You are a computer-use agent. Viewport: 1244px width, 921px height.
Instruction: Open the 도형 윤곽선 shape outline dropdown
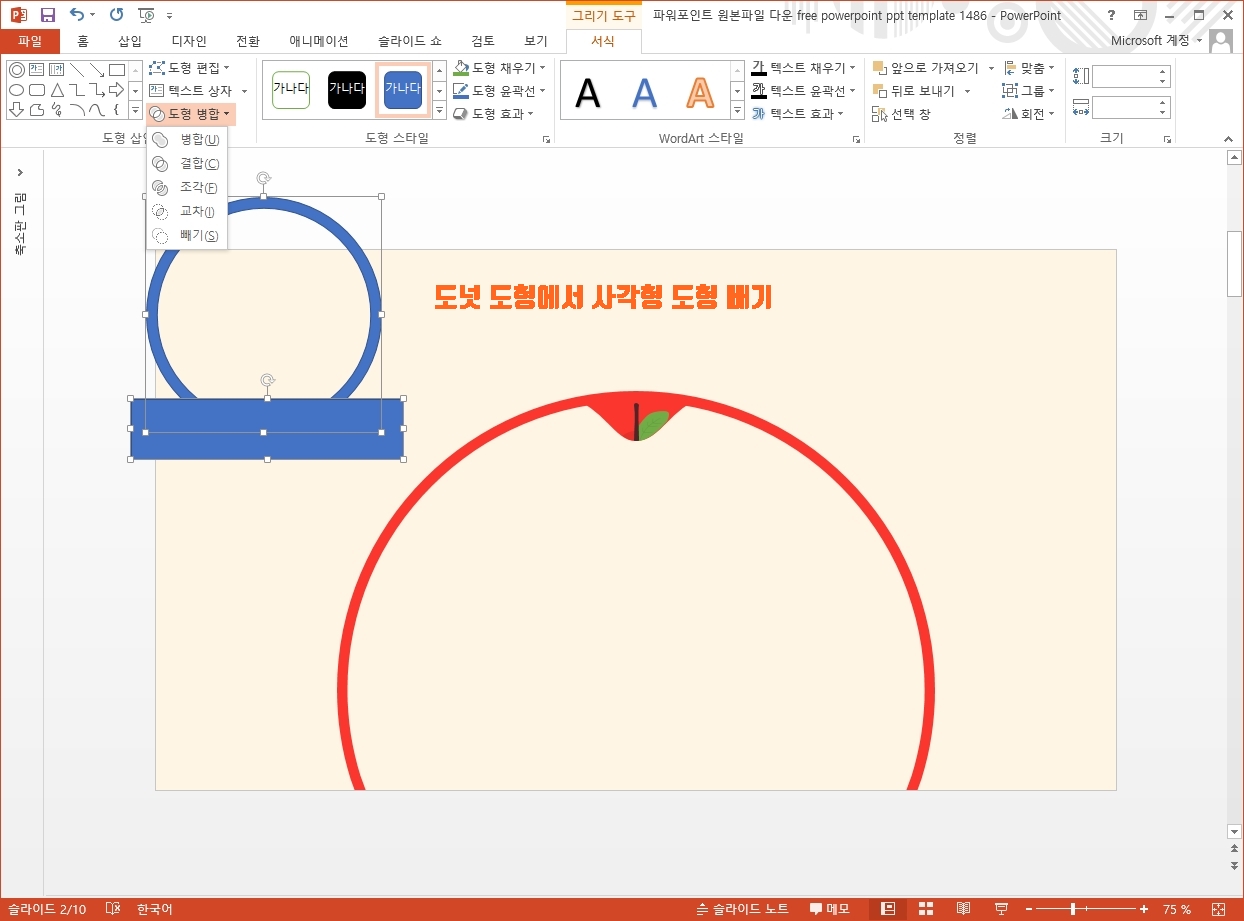pos(500,91)
